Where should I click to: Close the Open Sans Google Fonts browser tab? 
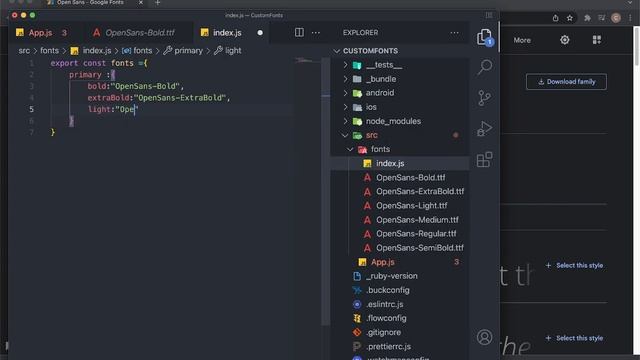[x=141, y=2]
